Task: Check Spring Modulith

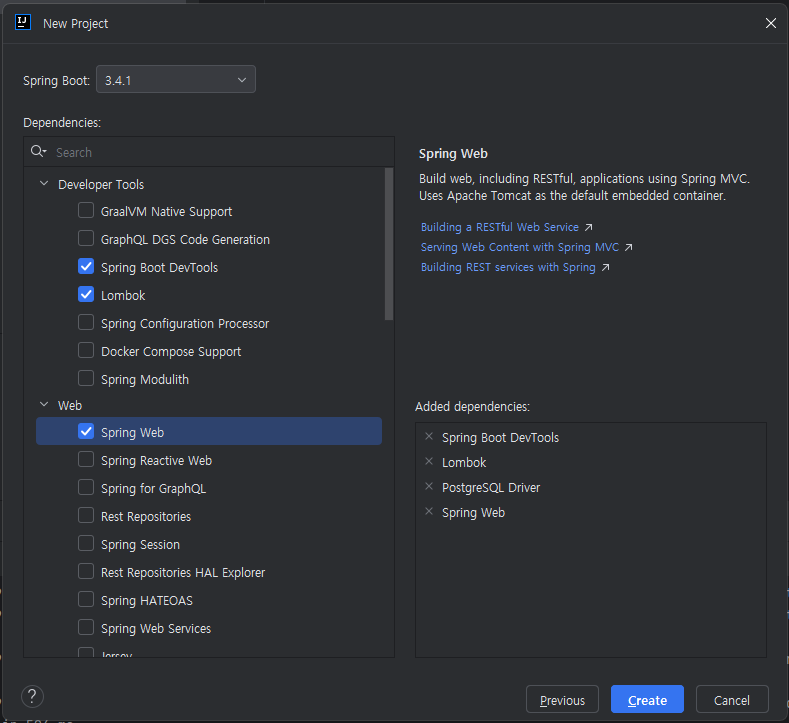Action: pyautogui.click(x=86, y=378)
